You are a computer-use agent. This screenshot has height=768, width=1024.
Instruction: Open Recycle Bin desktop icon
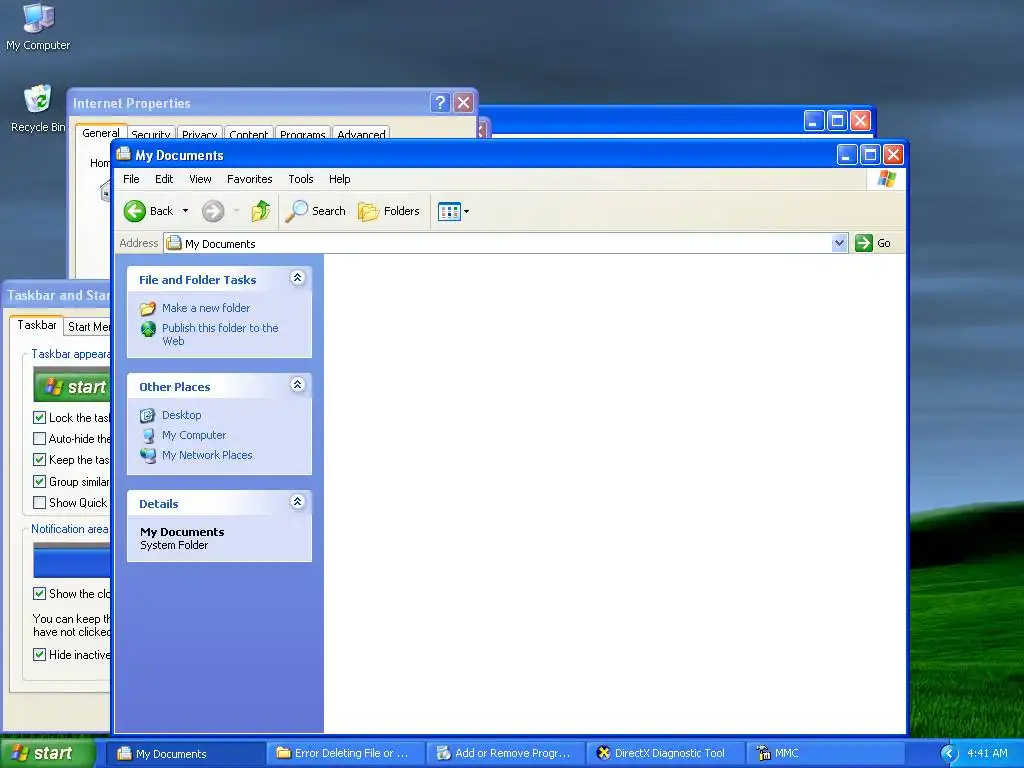pyautogui.click(x=38, y=109)
